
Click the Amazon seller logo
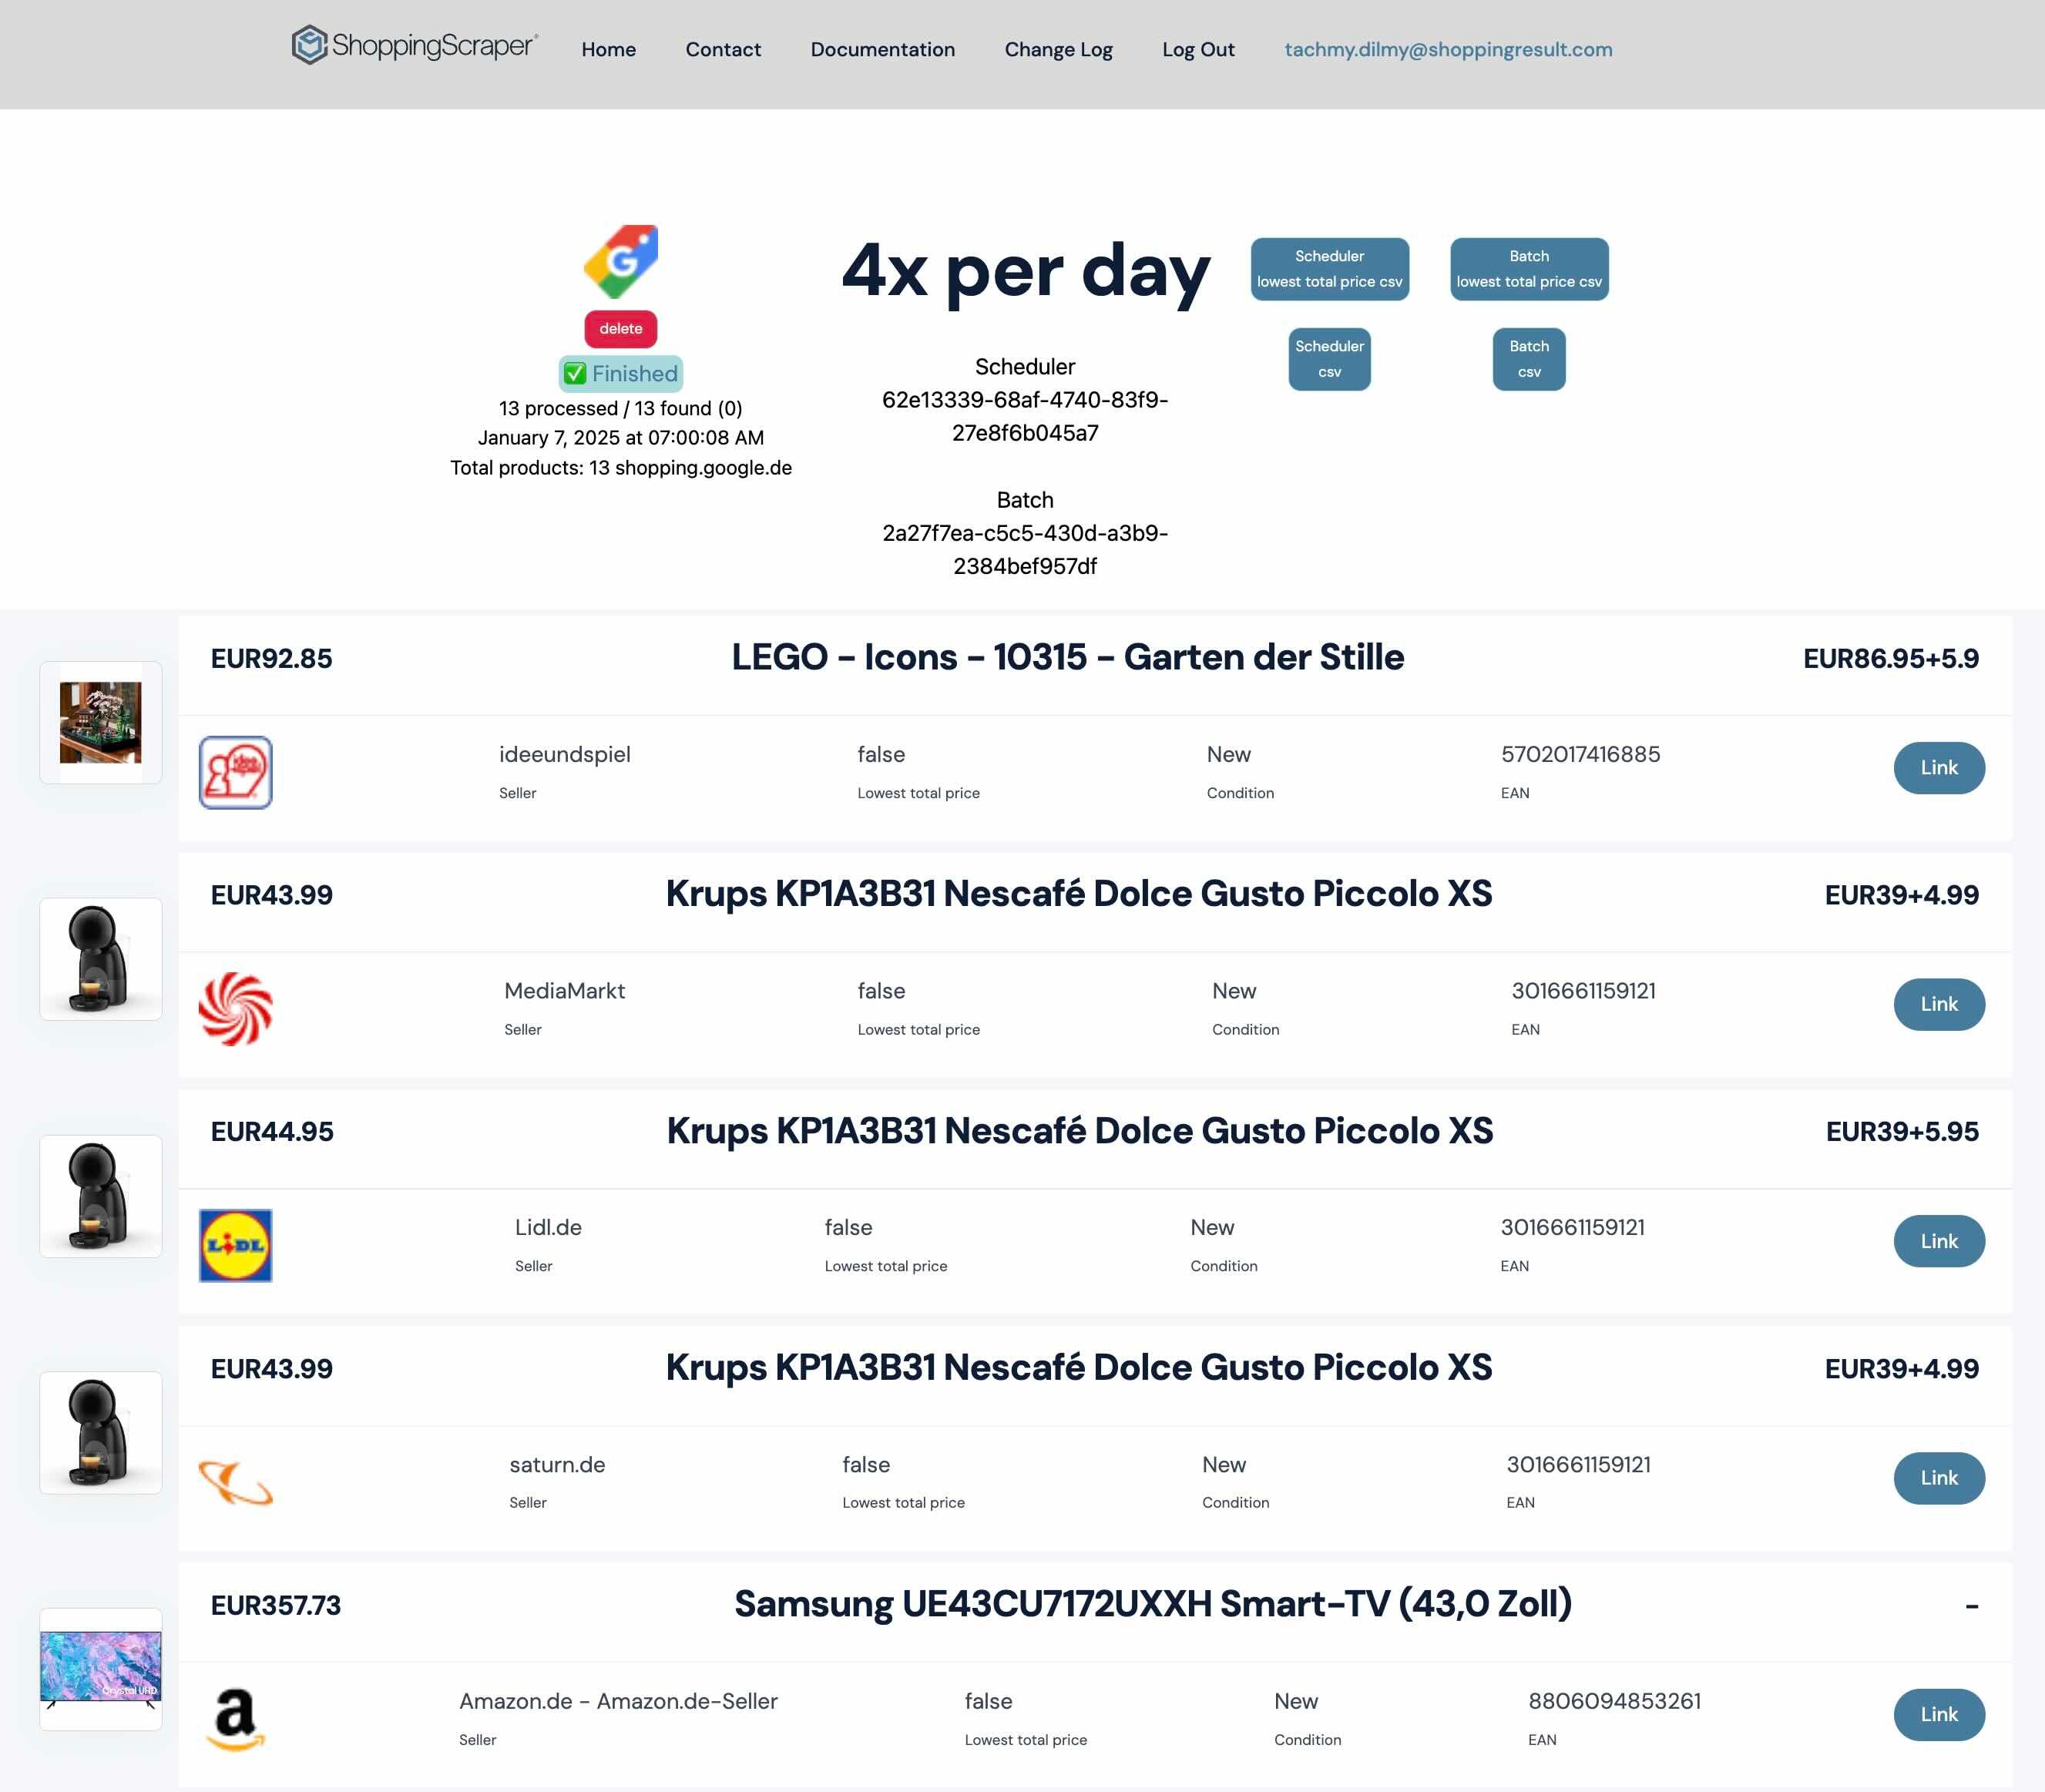coord(235,1719)
